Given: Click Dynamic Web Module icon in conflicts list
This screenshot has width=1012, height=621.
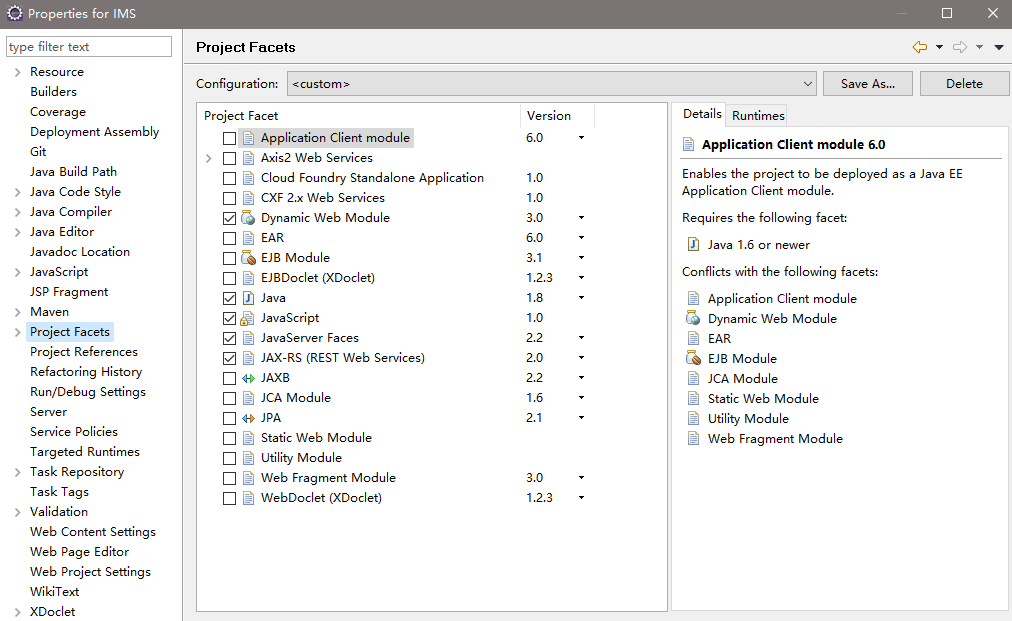Looking at the screenshot, I should click(x=693, y=318).
